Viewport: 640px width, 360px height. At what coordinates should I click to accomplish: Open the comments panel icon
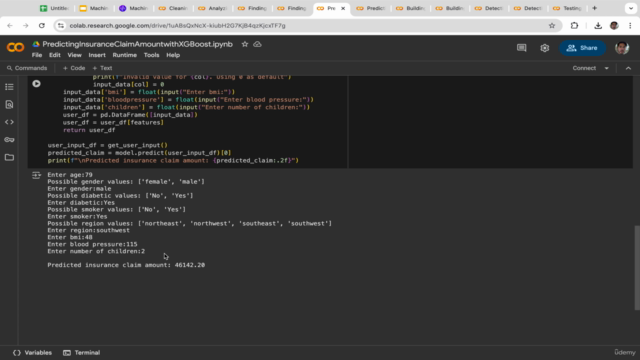pos(522,48)
